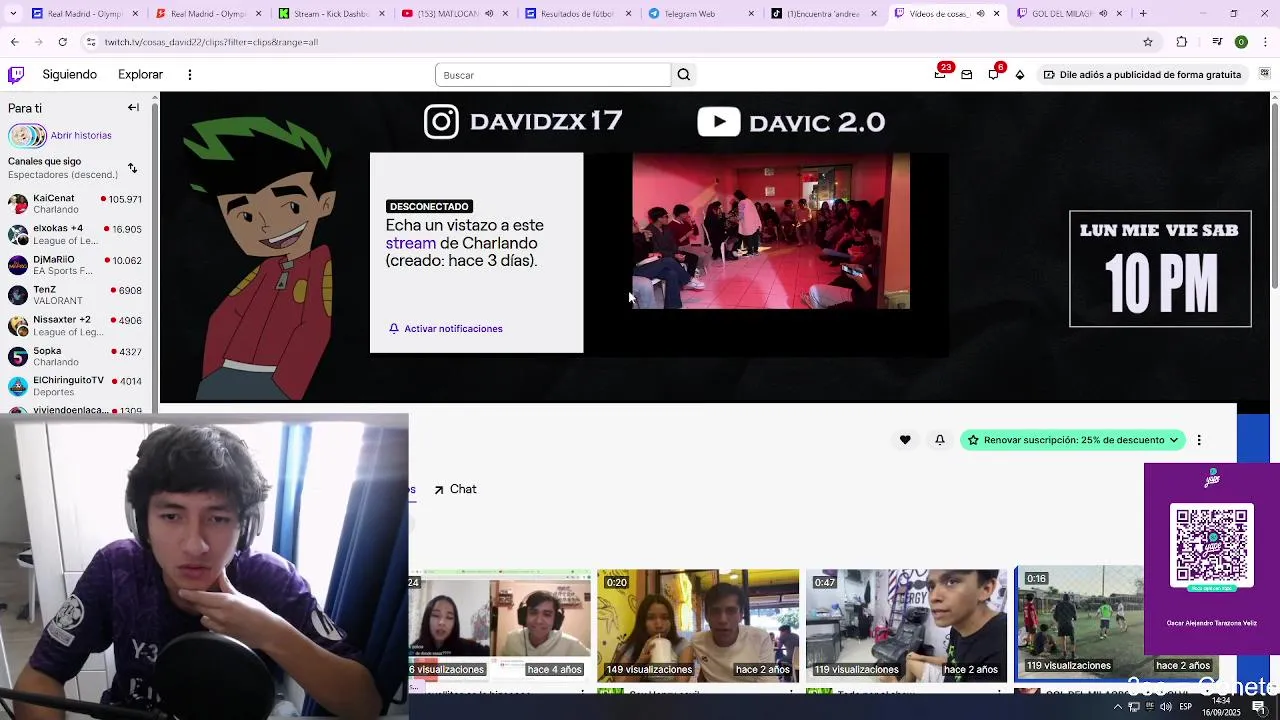Open Nissaxter +2 channel in sidebar
1280x720 pixels.
(x=75, y=325)
